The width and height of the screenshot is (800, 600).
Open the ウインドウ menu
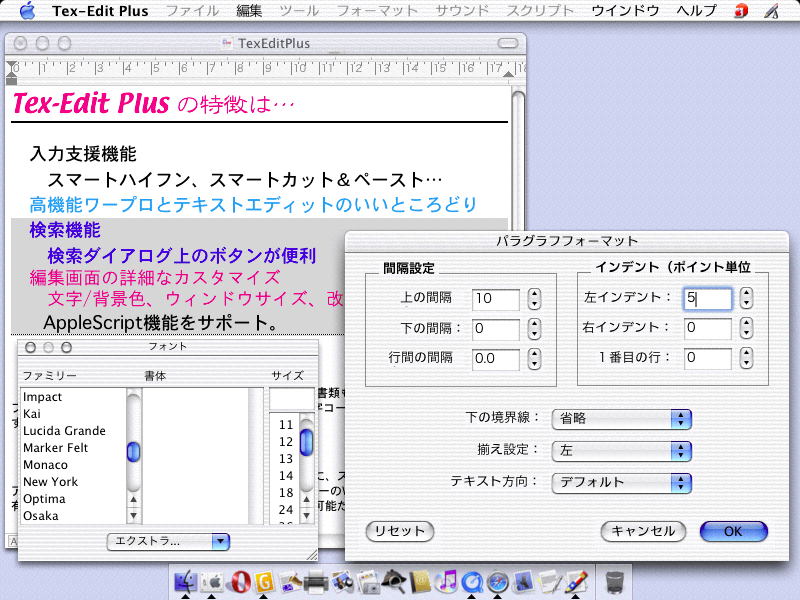625,11
